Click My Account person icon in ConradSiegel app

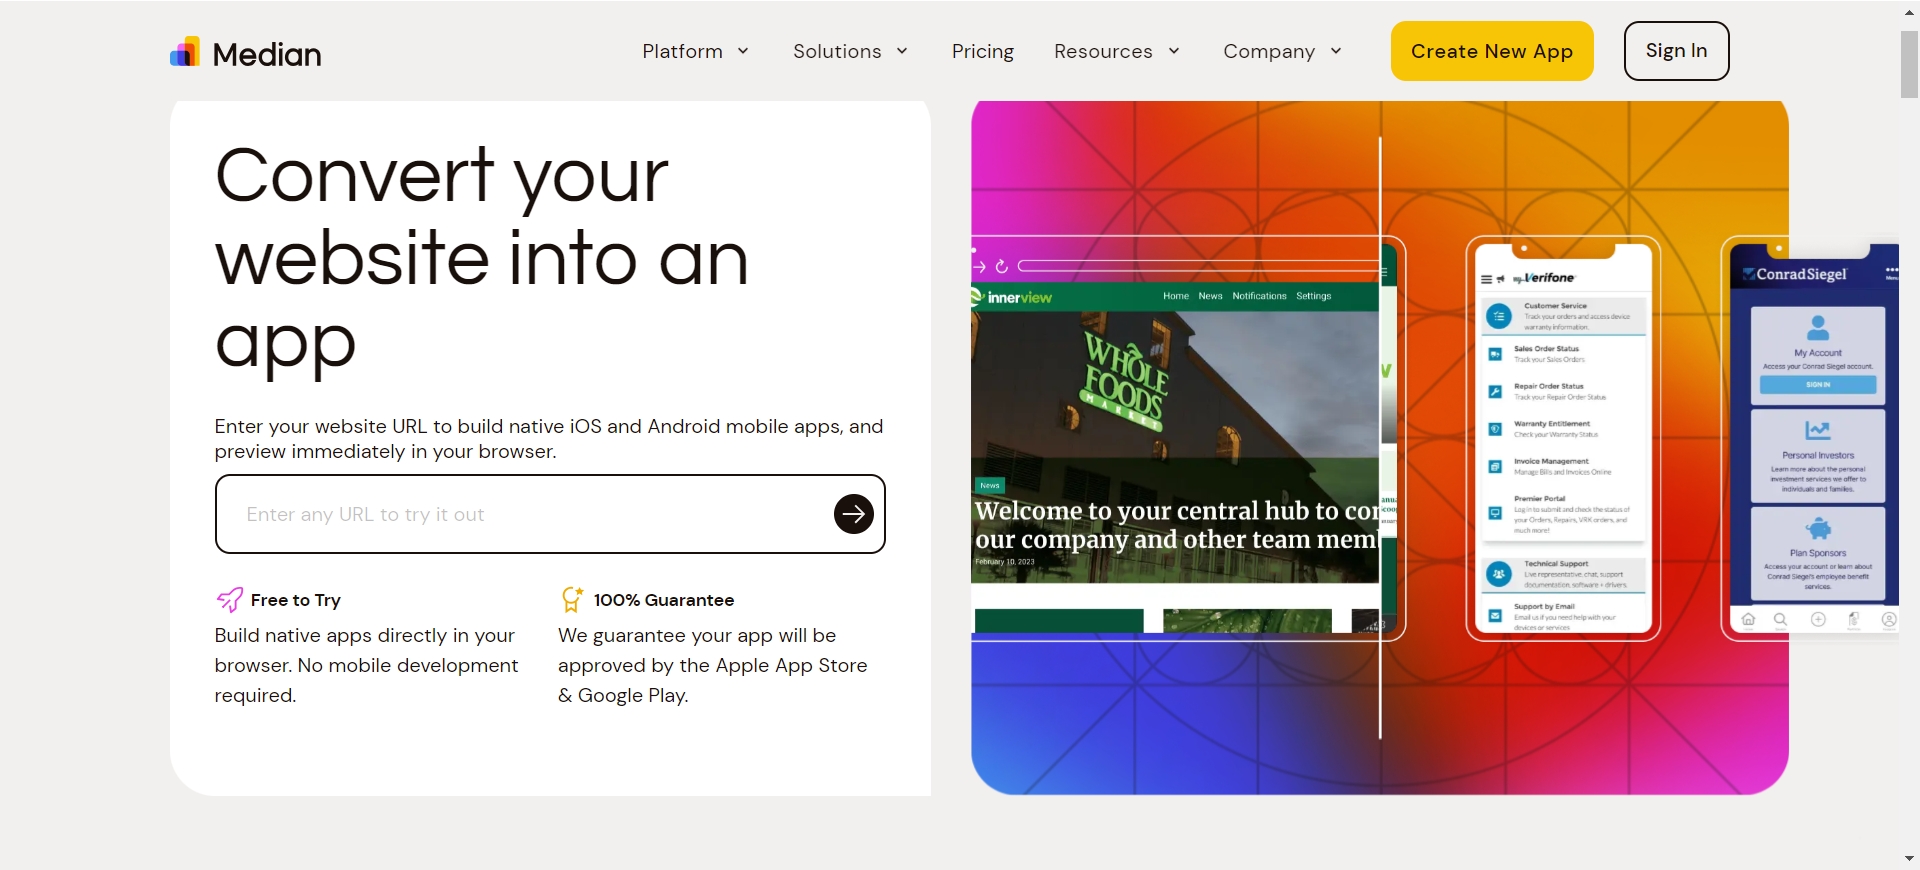click(x=1818, y=327)
